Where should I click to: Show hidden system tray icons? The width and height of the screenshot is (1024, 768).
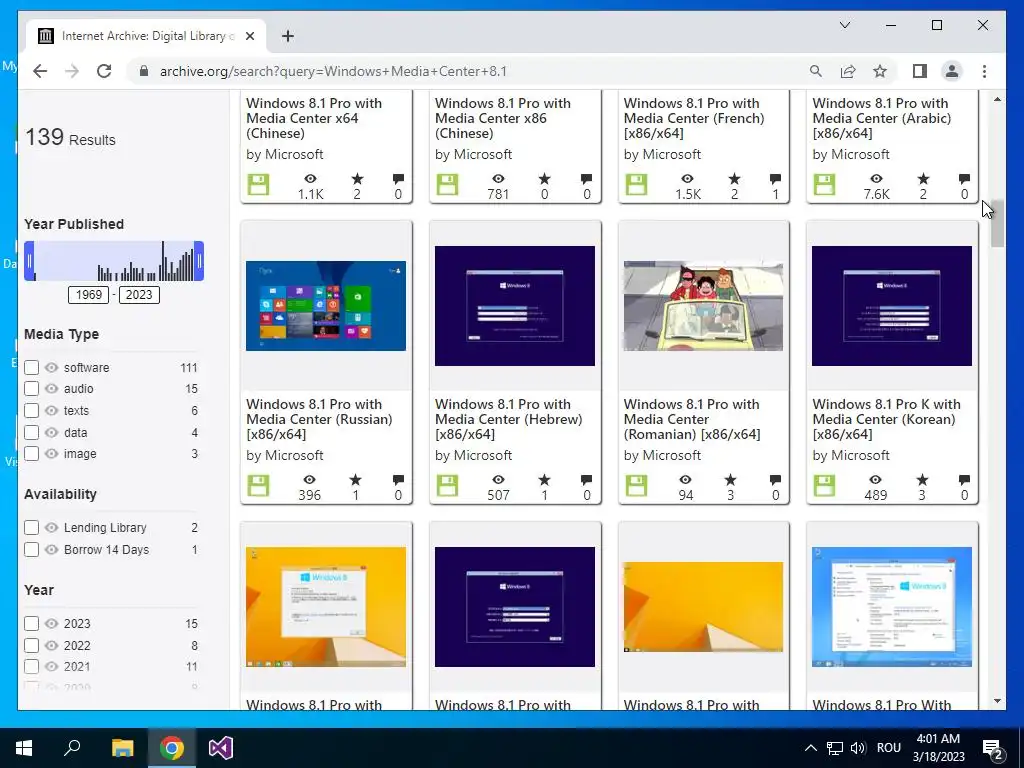[810, 748]
